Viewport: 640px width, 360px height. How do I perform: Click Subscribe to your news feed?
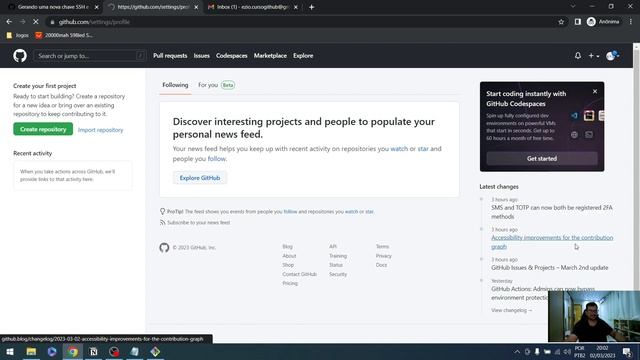198,222
